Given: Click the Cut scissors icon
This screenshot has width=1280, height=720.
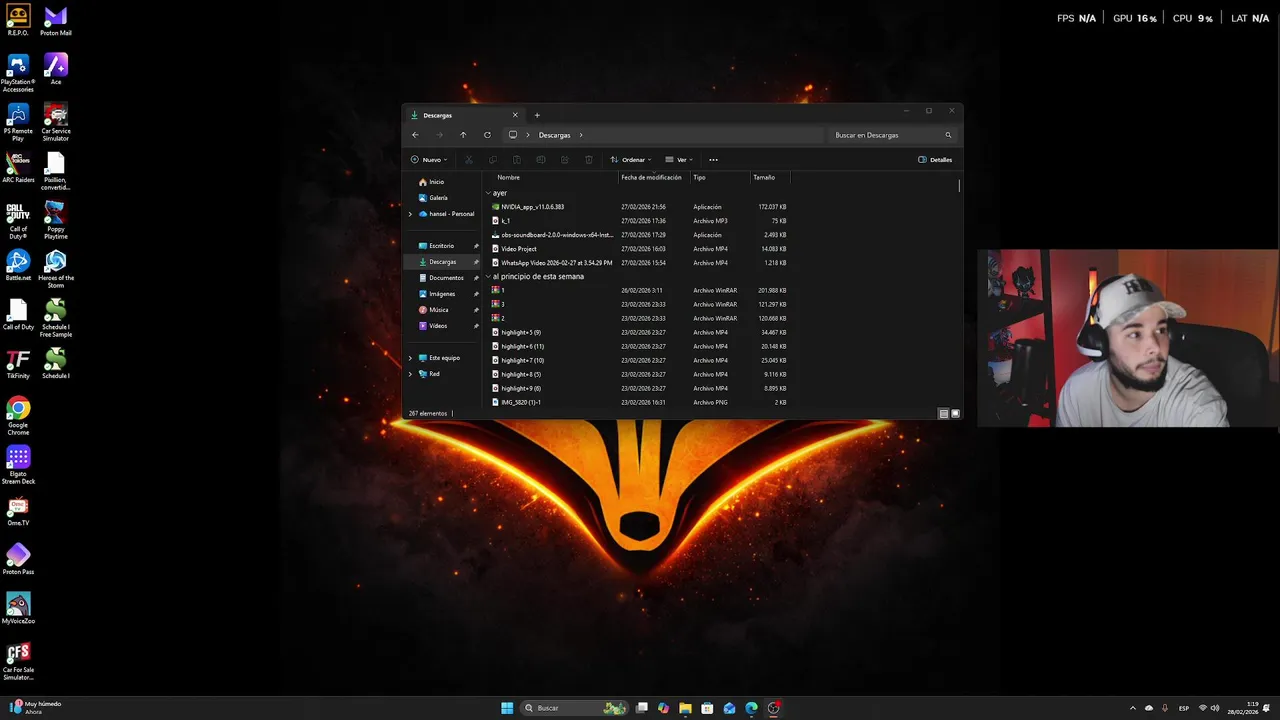Looking at the screenshot, I should pos(468,160).
